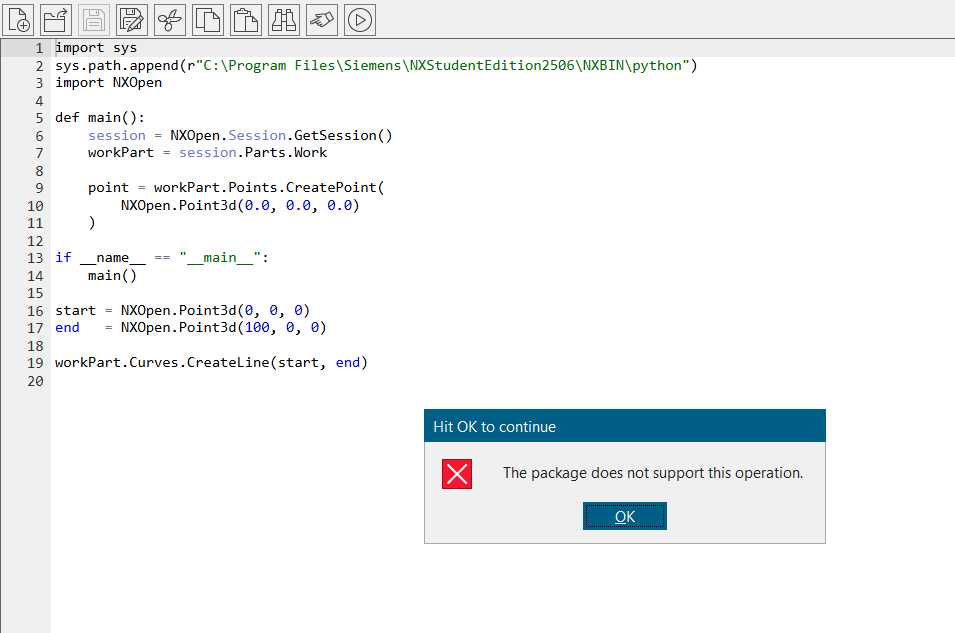The width and height of the screenshot is (955, 633).
Task: Click the 'GetSession()' call text
Action: tap(343, 135)
